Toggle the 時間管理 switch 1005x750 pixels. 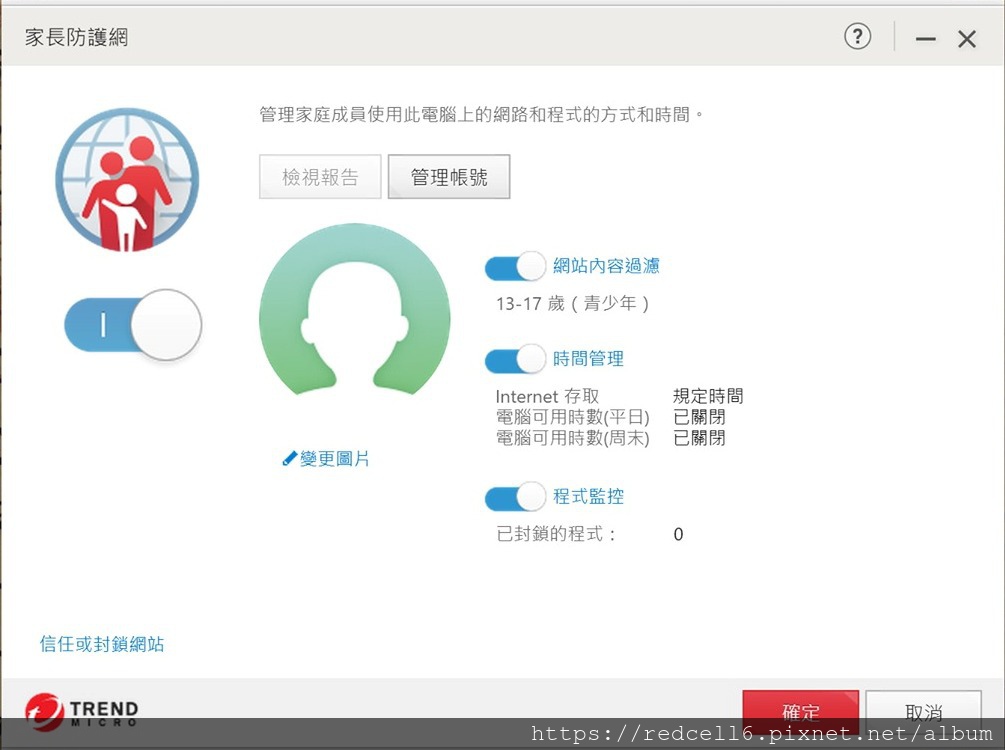pos(515,359)
